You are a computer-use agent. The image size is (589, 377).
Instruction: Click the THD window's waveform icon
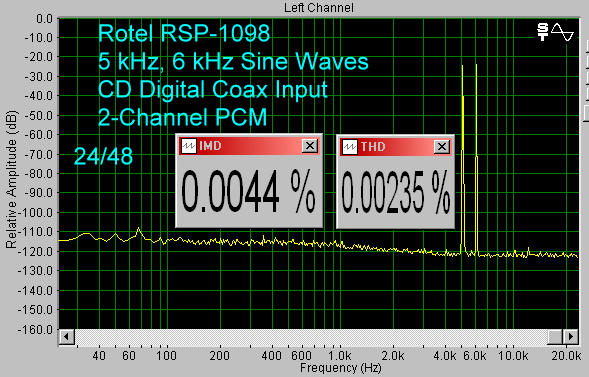pyautogui.click(x=350, y=147)
